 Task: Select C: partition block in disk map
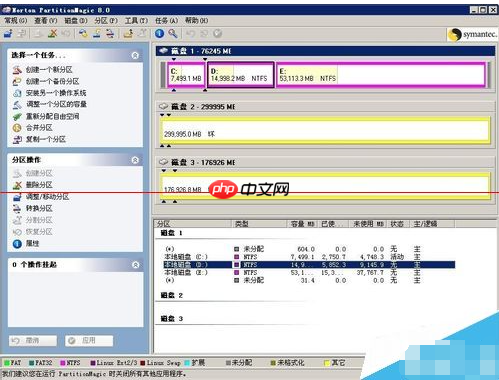[186, 75]
